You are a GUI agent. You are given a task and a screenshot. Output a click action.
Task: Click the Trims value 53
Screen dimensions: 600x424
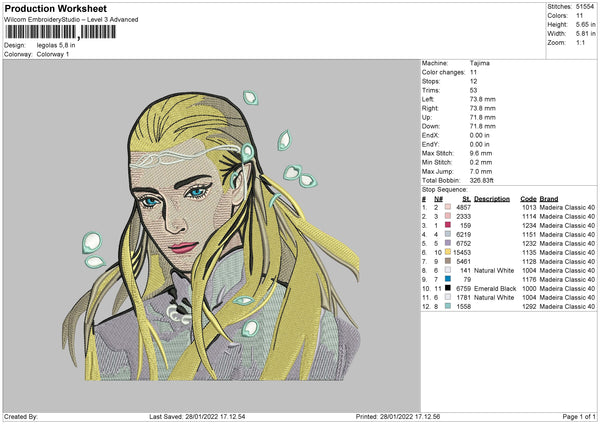coord(473,90)
